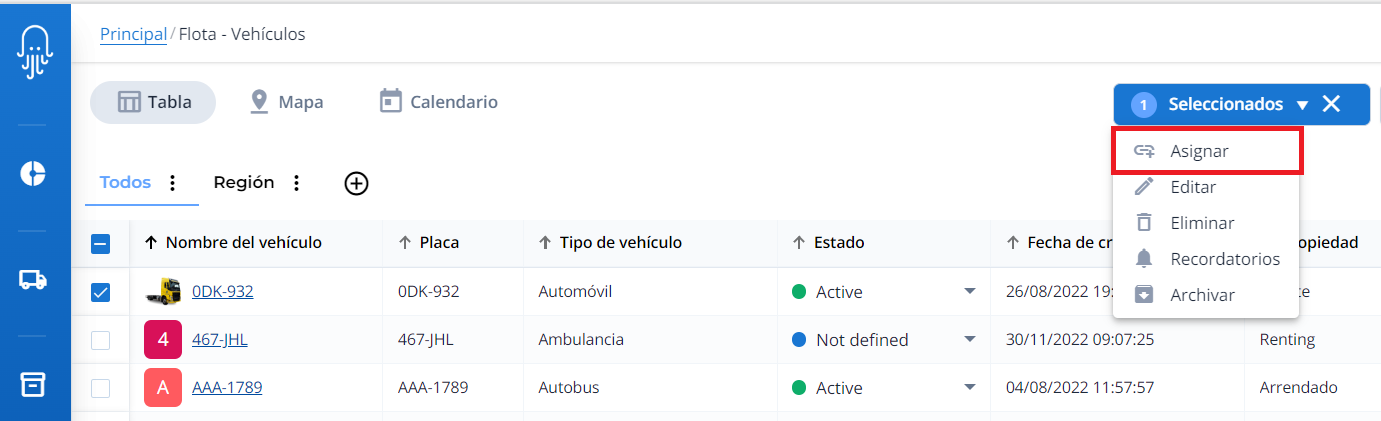Viewport: 1381px width, 421px height.
Task: Open options menu for Región tab
Action: 296,183
